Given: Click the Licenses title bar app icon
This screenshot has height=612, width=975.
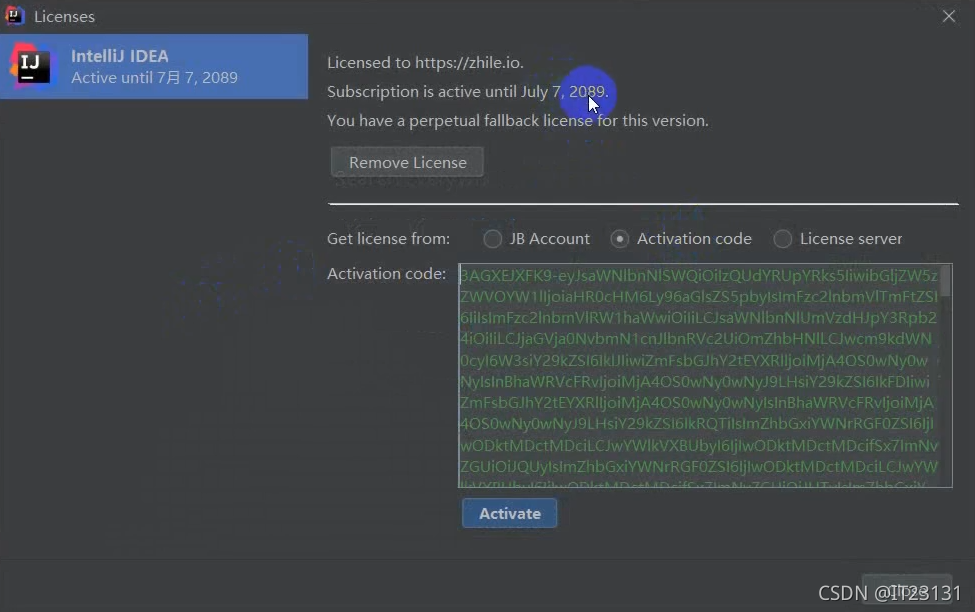Looking at the screenshot, I should 14,16.
